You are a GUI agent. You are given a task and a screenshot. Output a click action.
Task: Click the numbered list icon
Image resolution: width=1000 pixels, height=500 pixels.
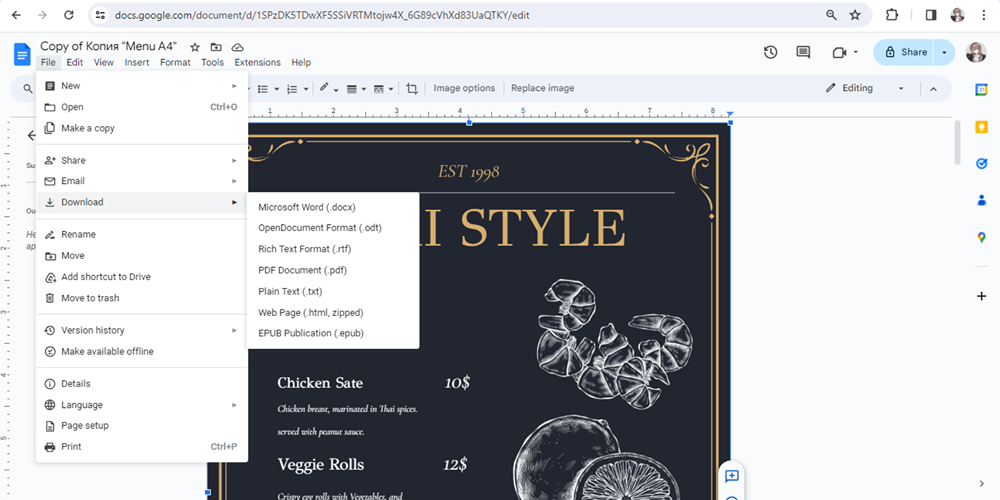292,89
